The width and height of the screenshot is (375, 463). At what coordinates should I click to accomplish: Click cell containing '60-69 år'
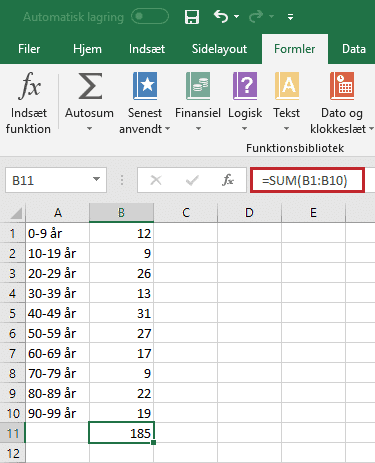(57, 353)
